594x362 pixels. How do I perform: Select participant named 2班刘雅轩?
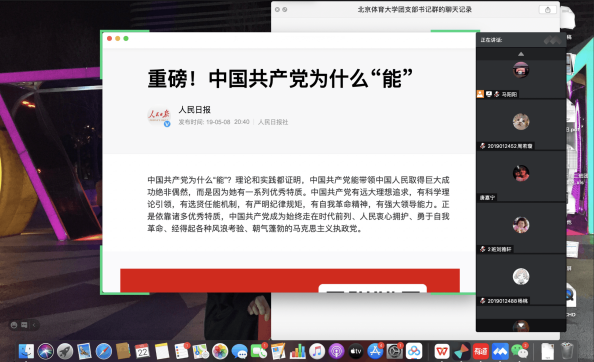(499, 249)
